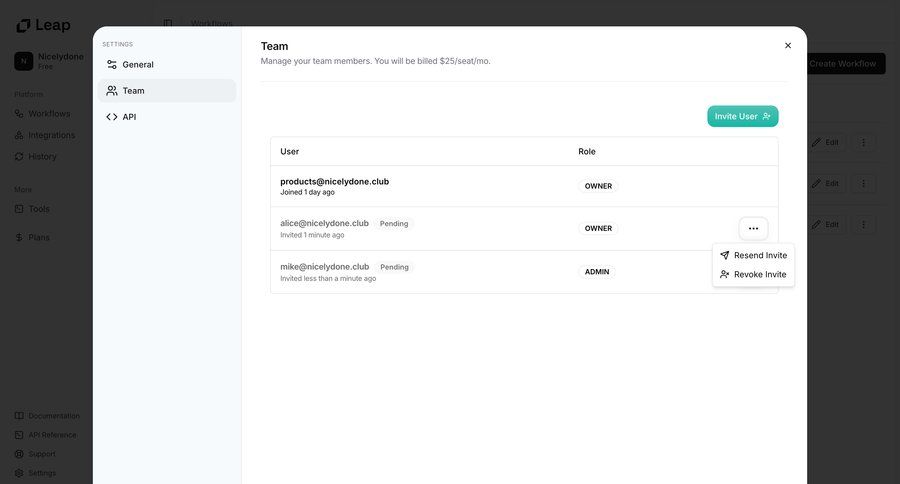Click first workflow Edit button in background
Viewport: 900px width, 484px height.
(x=825, y=142)
